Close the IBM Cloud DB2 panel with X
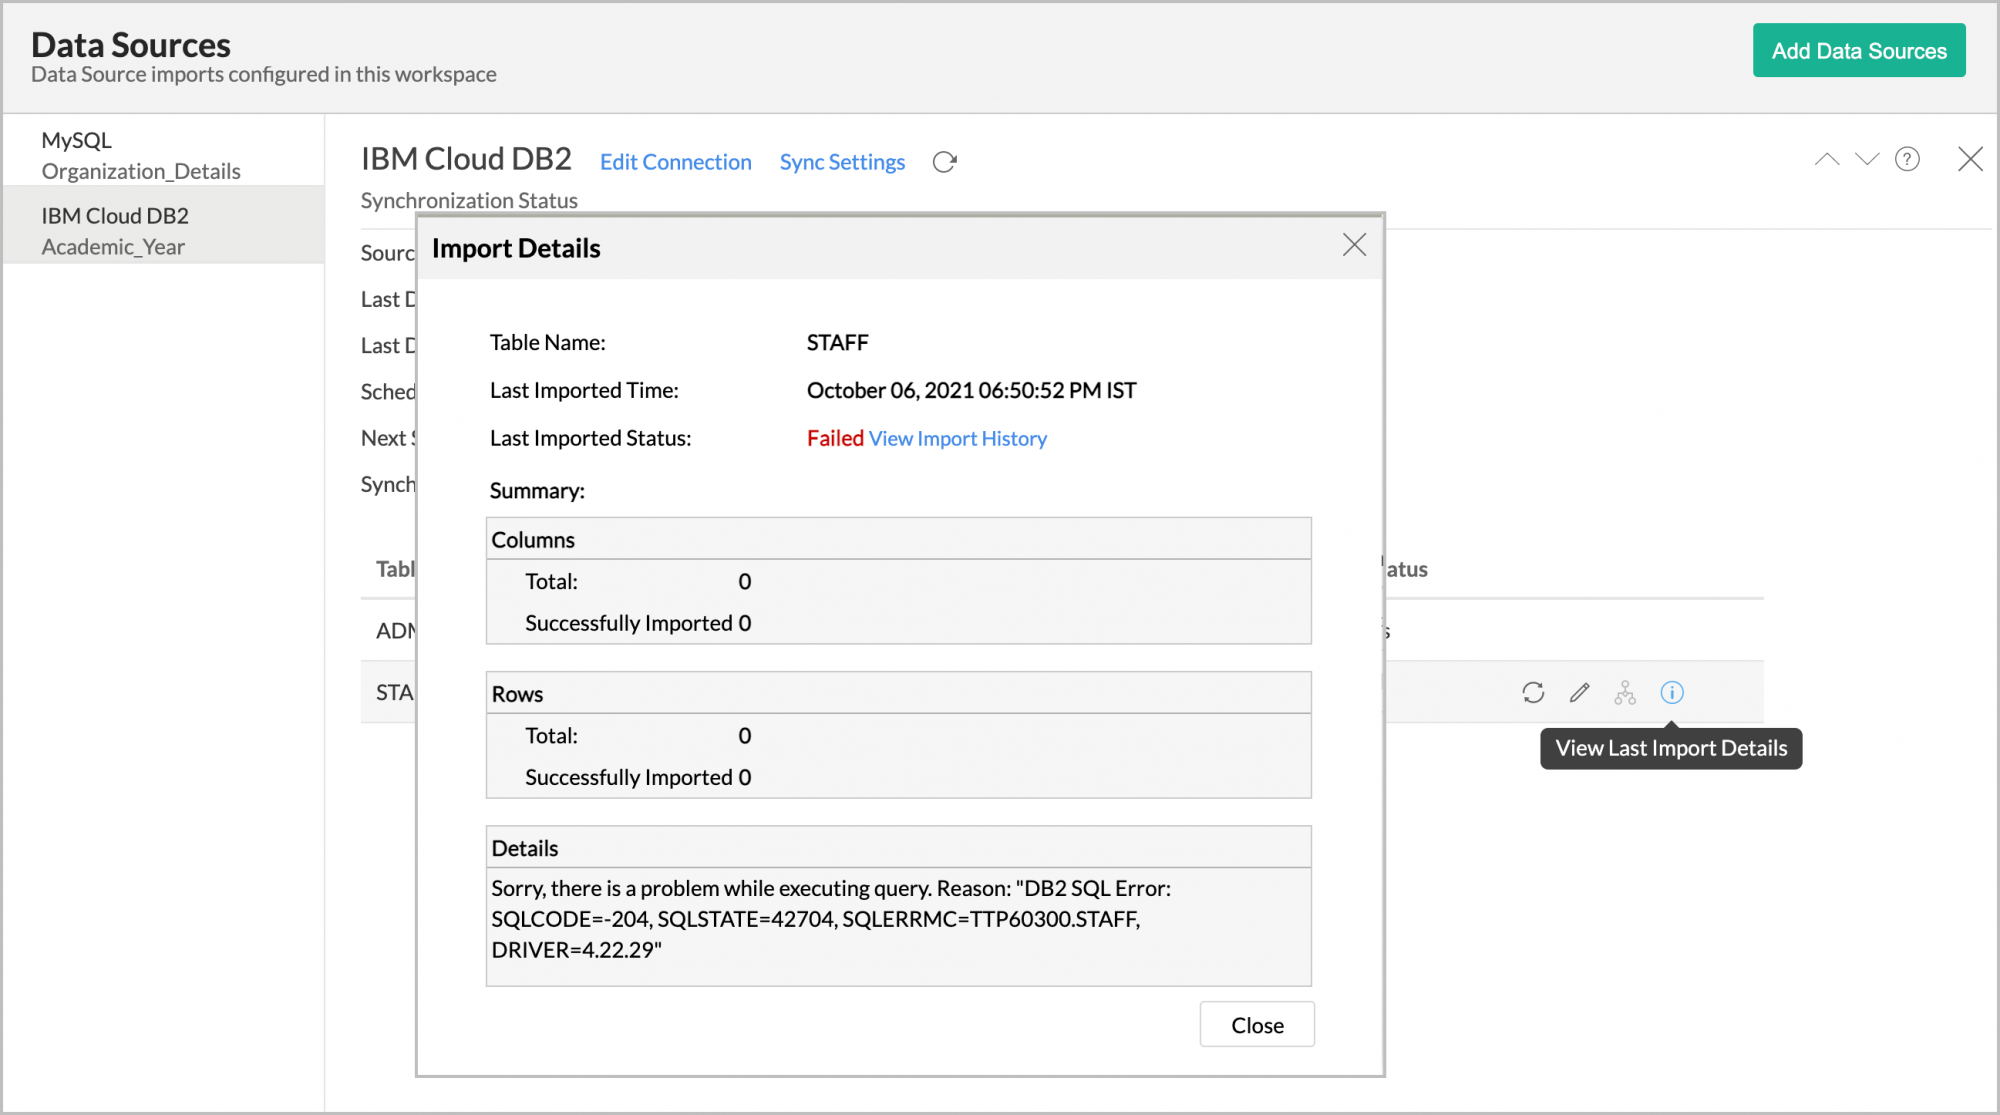 pyautogui.click(x=1970, y=160)
